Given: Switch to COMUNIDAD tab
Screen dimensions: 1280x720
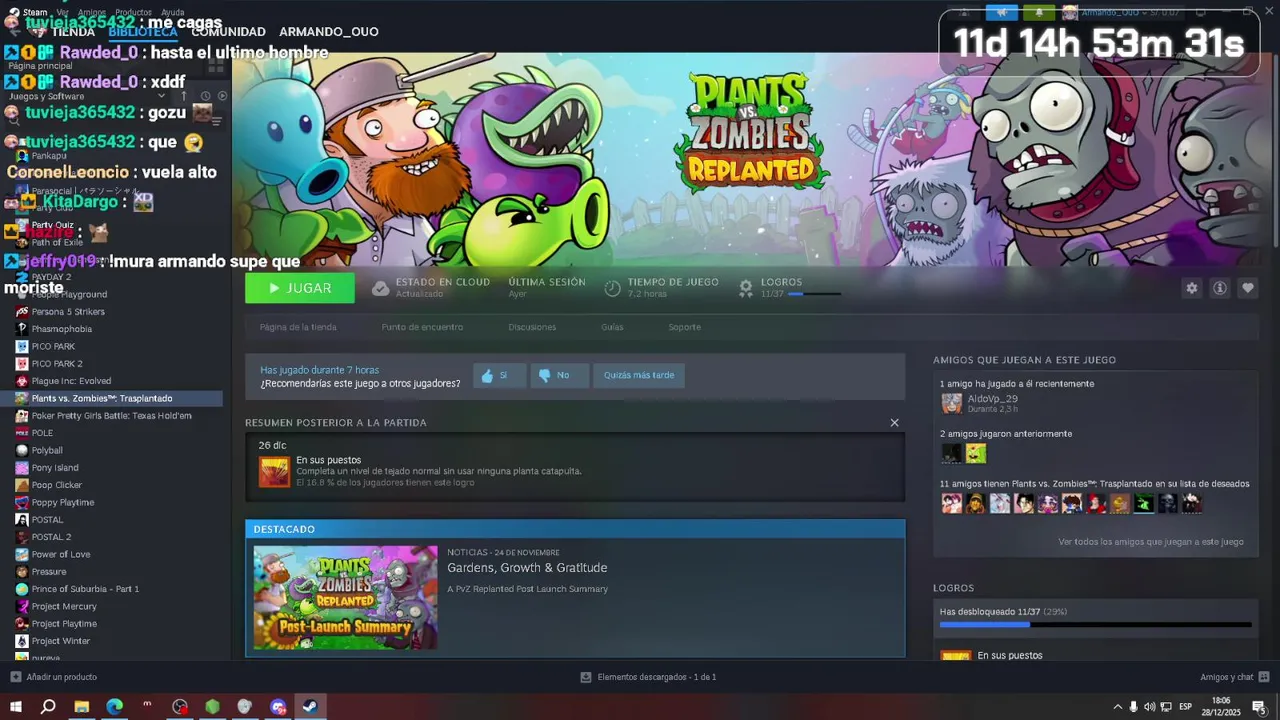Looking at the screenshot, I should coord(228,32).
